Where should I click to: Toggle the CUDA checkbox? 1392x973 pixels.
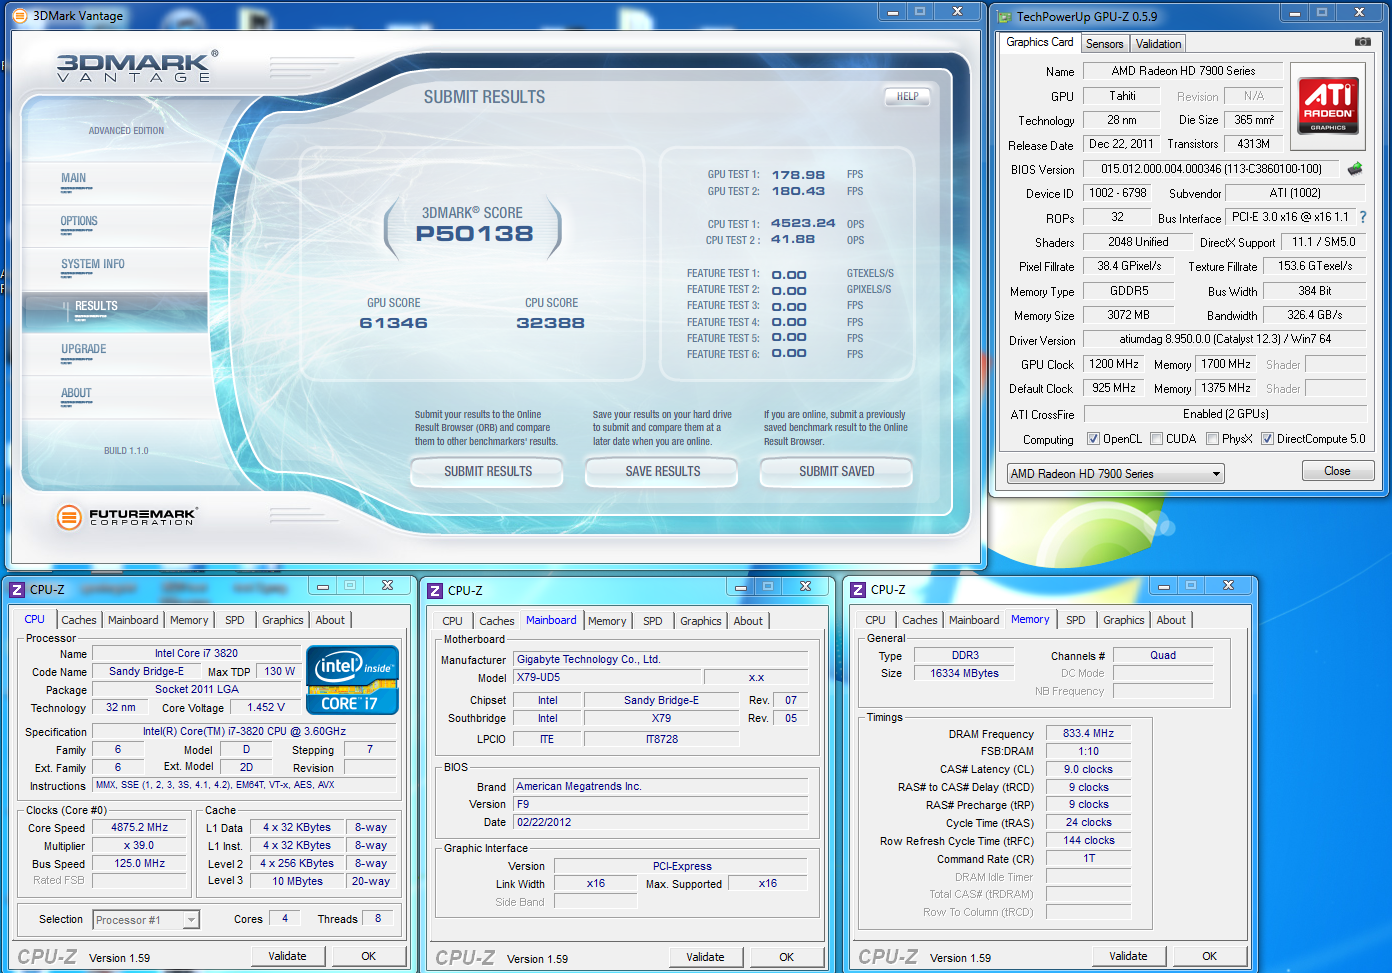(1156, 439)
